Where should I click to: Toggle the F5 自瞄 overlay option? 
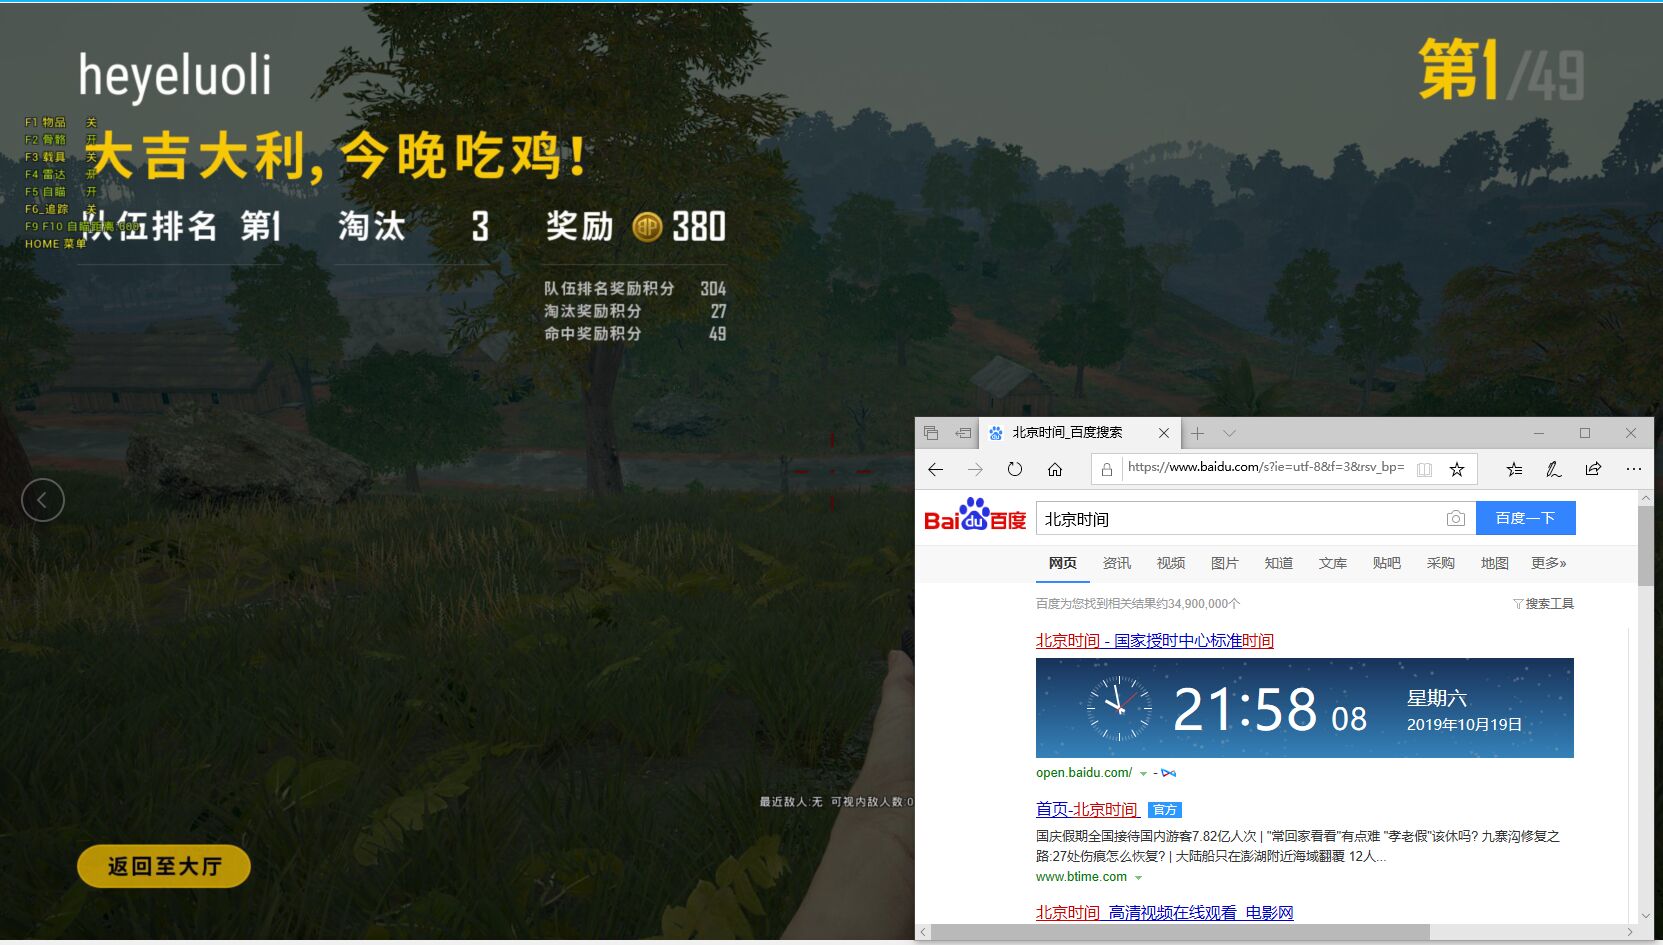(x=61, y=191)
